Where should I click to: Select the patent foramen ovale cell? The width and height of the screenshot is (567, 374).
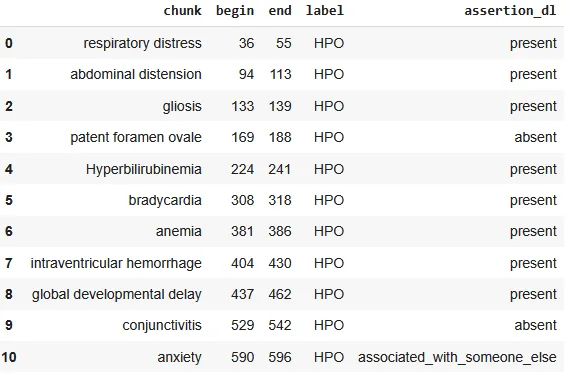(136, 137)
